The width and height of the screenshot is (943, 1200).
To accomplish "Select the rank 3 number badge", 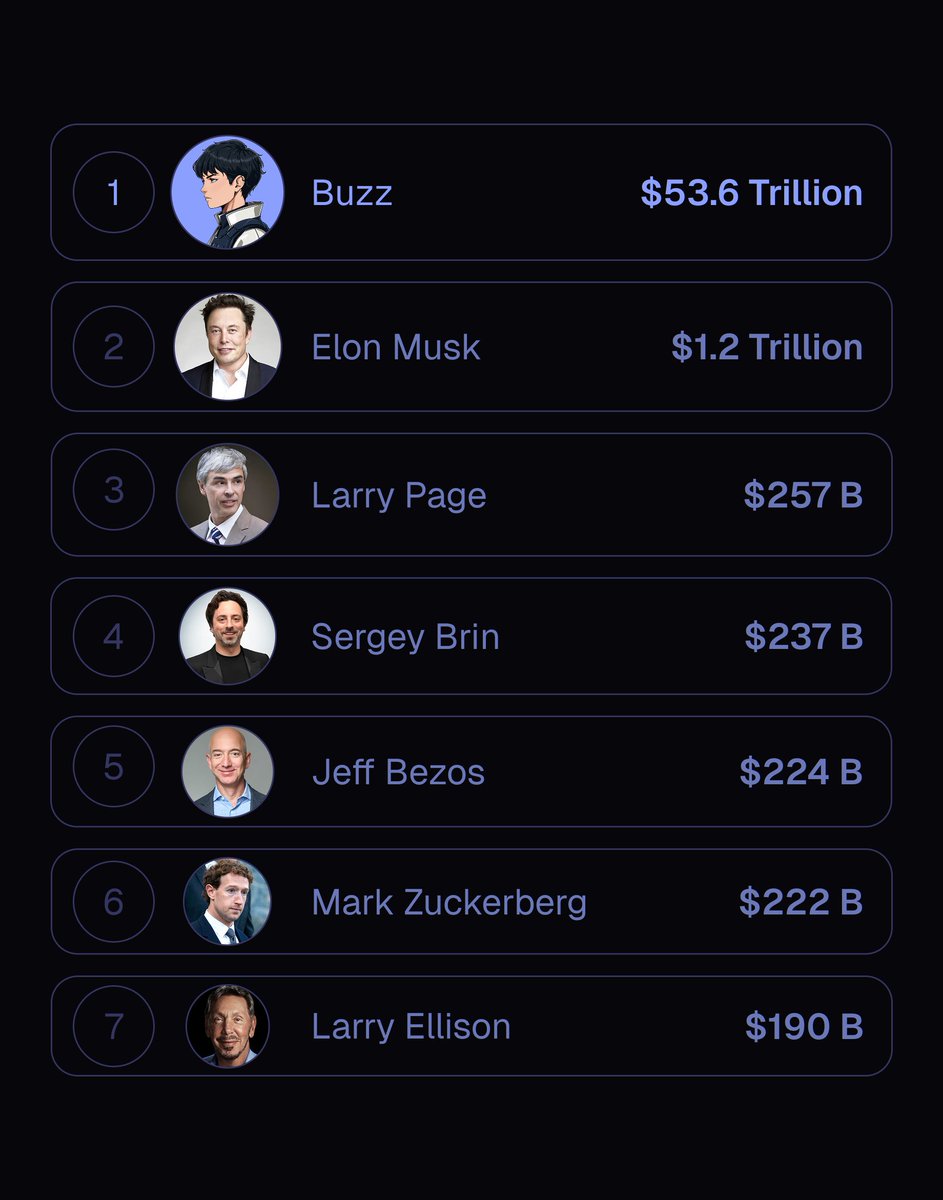I will click(x=114, y=490).
